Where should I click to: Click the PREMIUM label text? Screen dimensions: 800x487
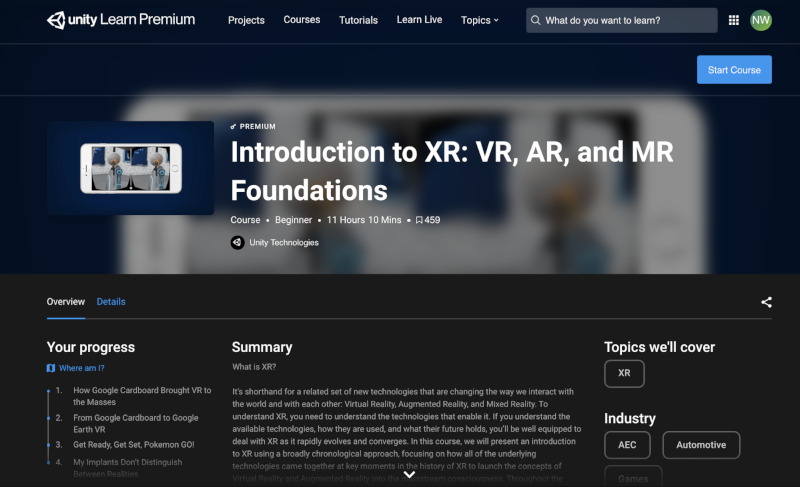tap(258, 126)
